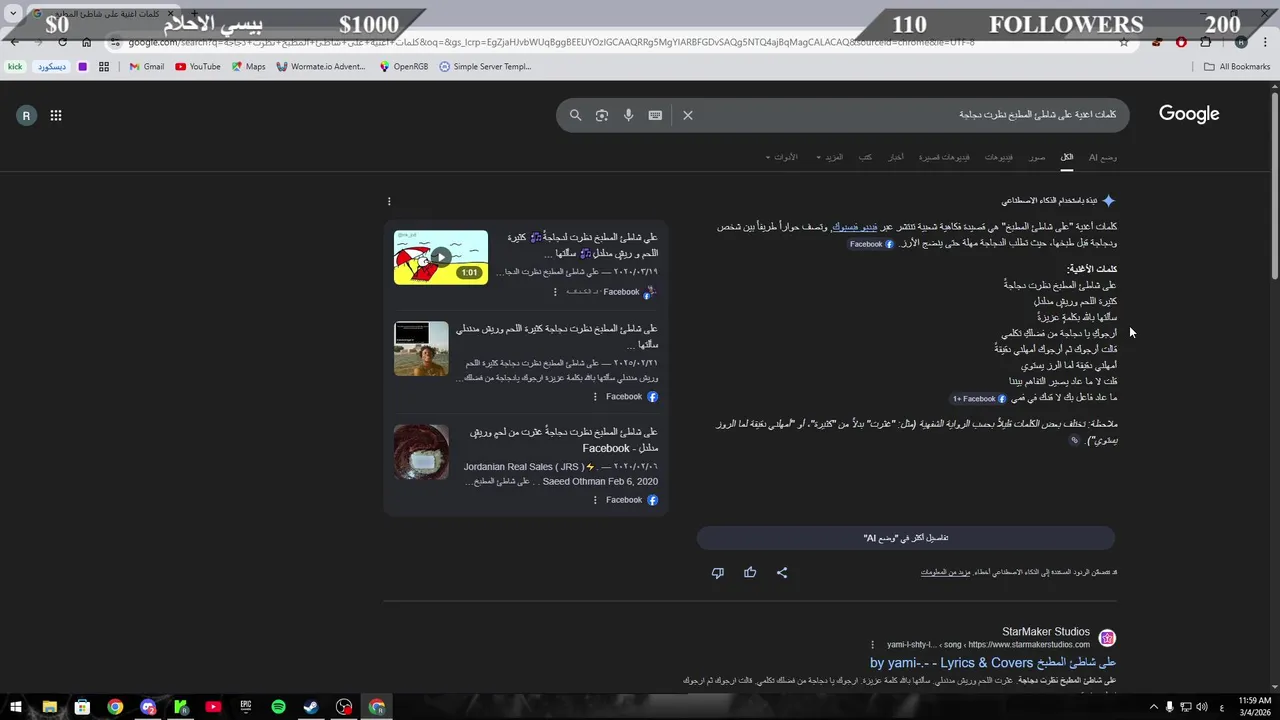Open the مزيد من المعلومات learn more link
1280x720 pixels.
[946, 572]
